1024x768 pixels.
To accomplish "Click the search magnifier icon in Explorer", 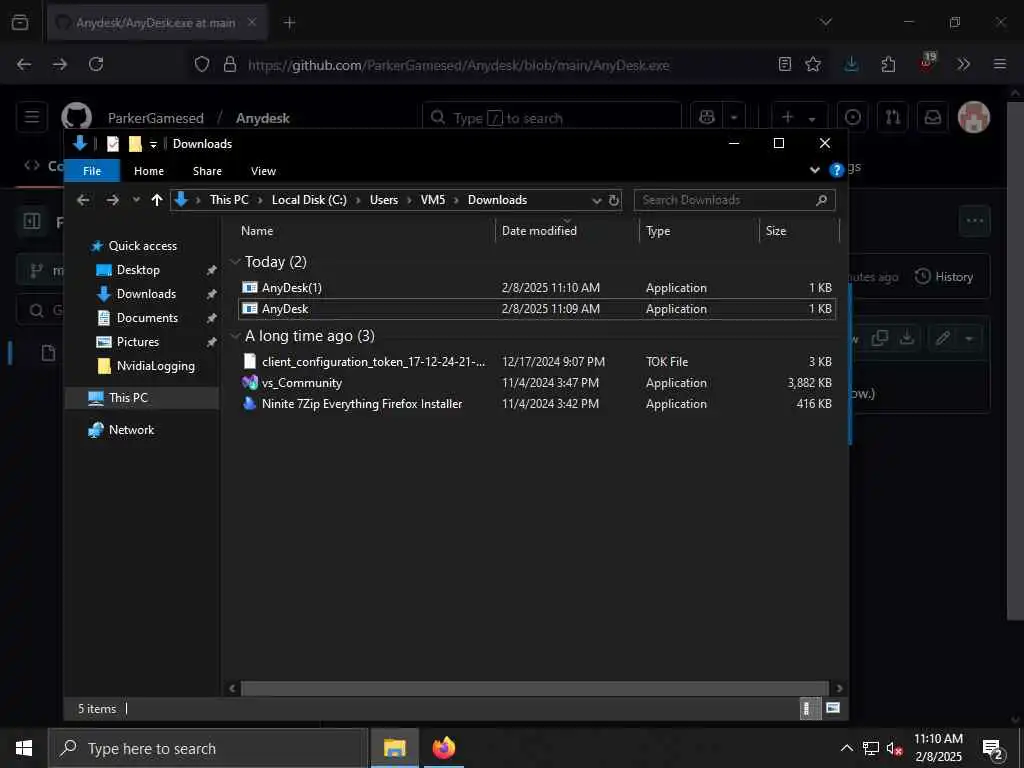I will [x=822, y=200].
